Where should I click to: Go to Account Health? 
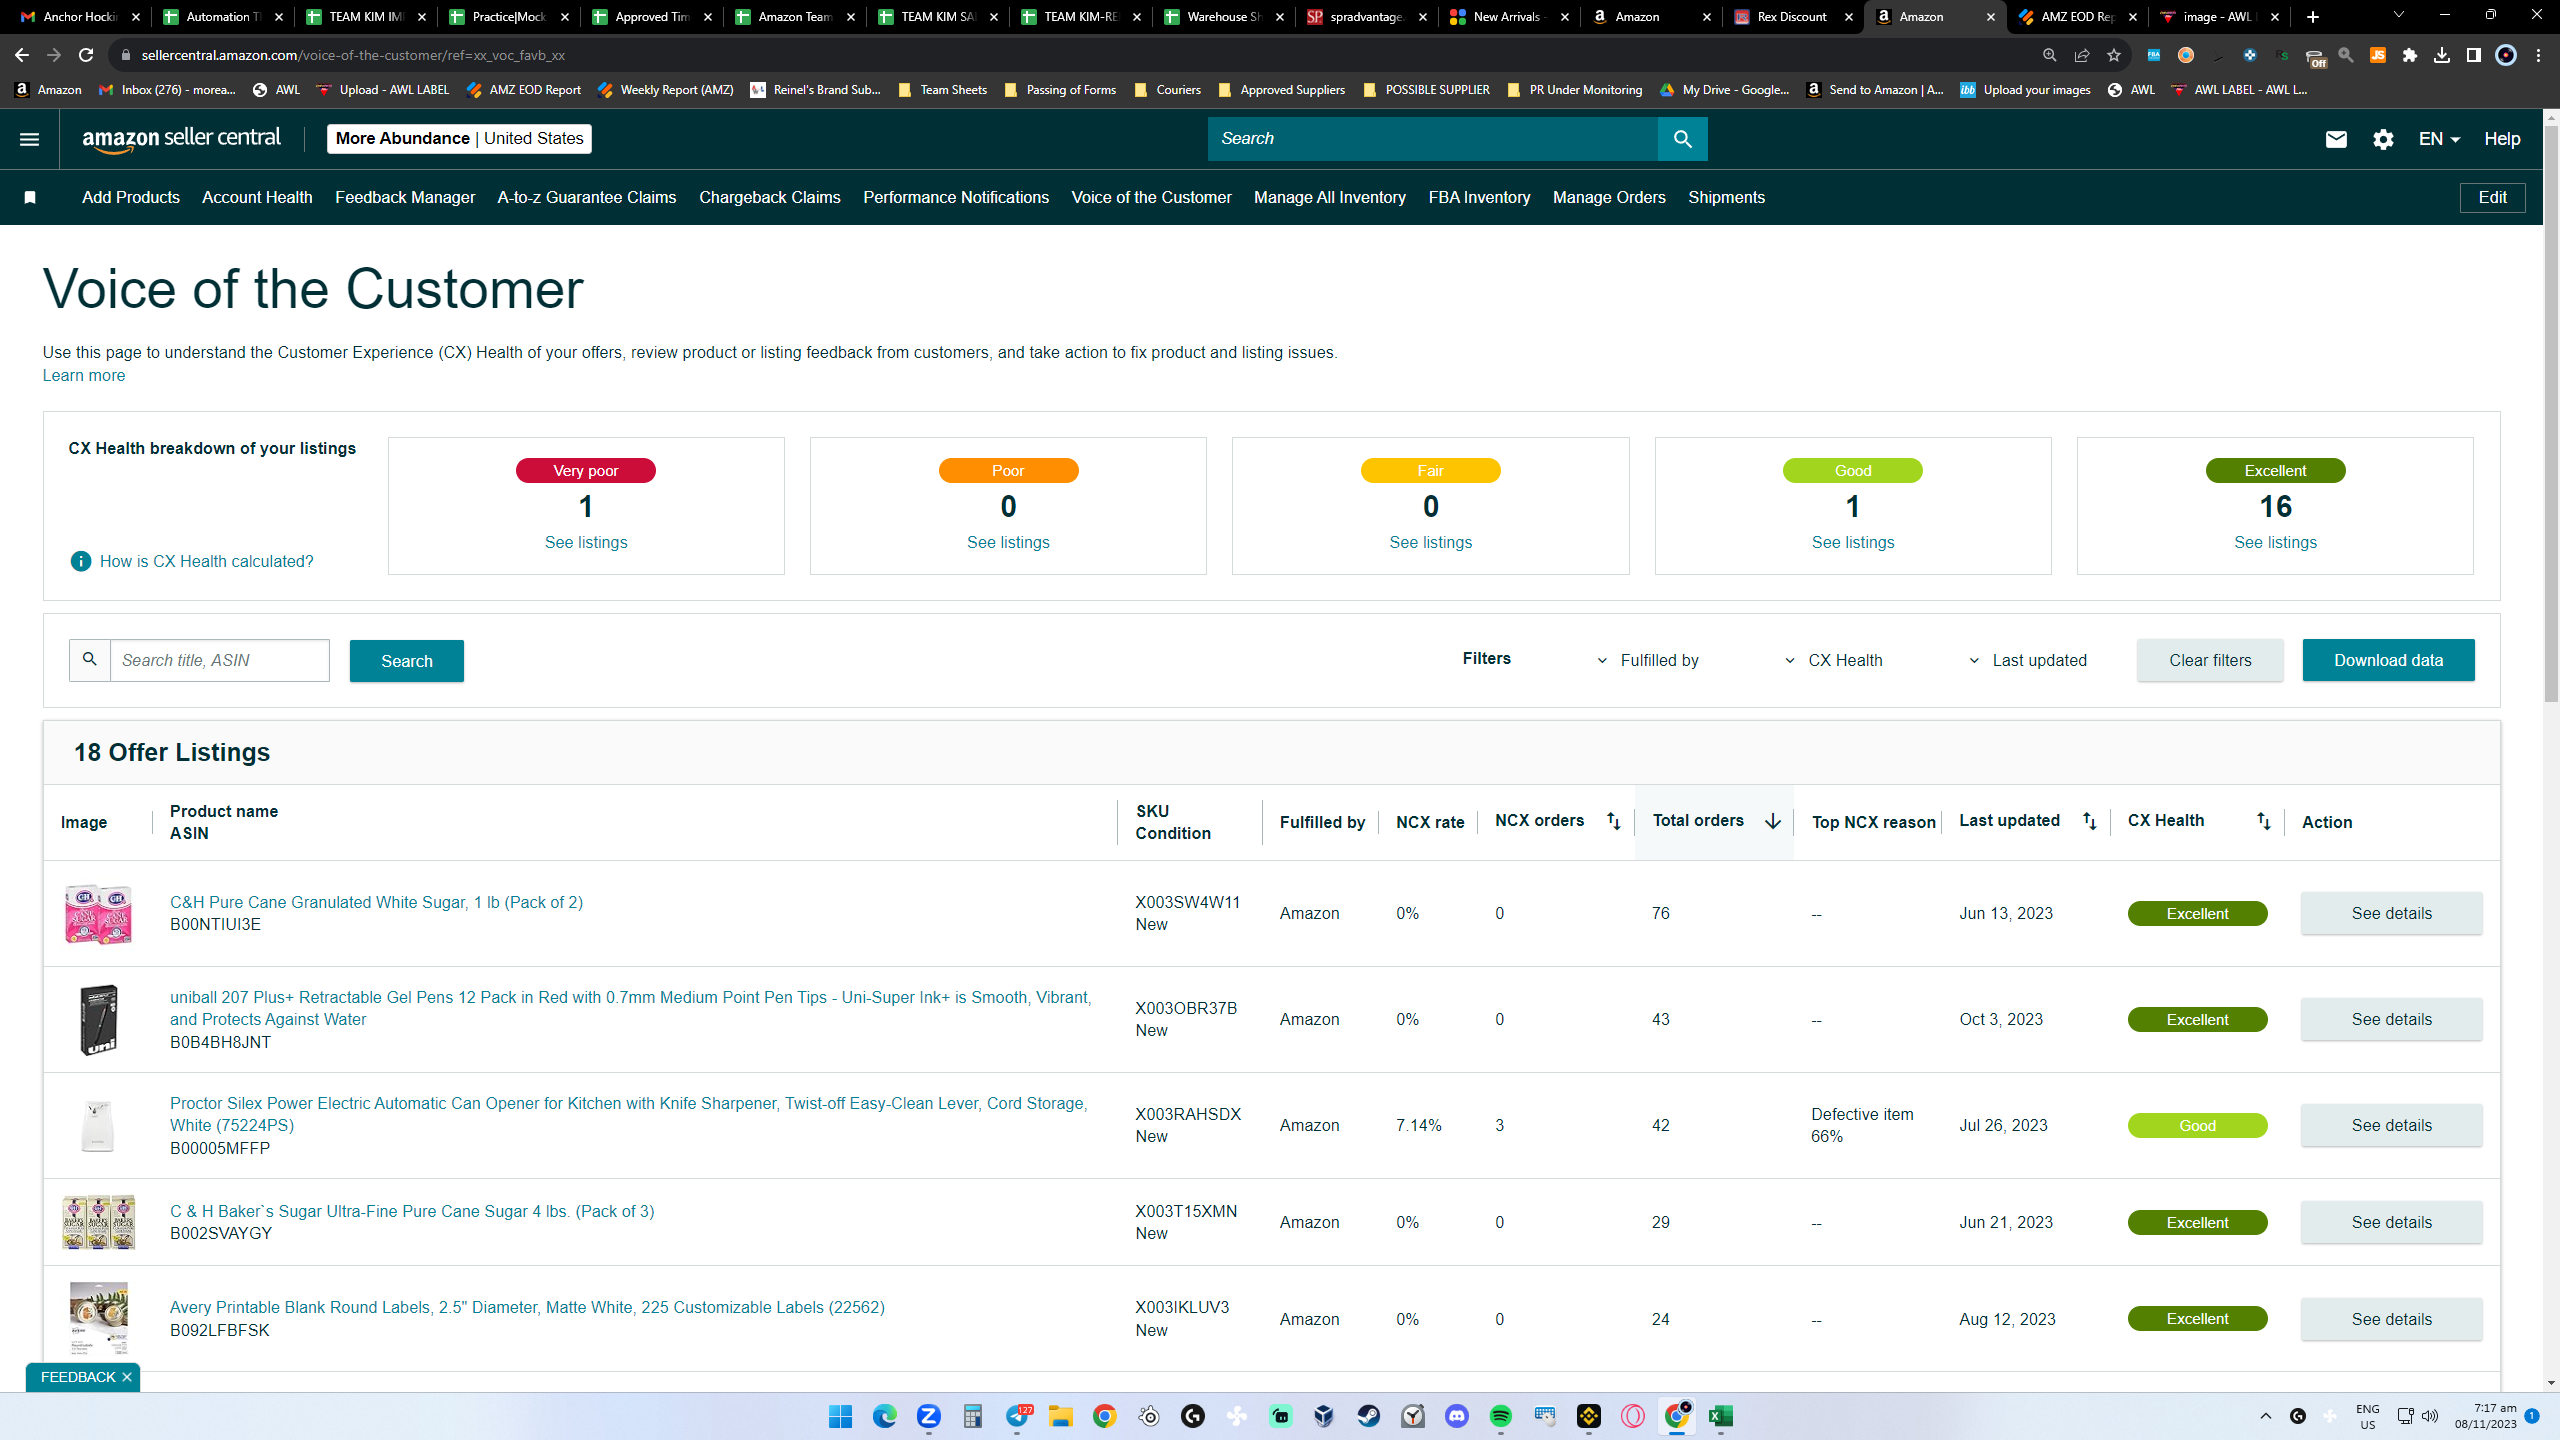pyautogui.click(x=257, y=198)
